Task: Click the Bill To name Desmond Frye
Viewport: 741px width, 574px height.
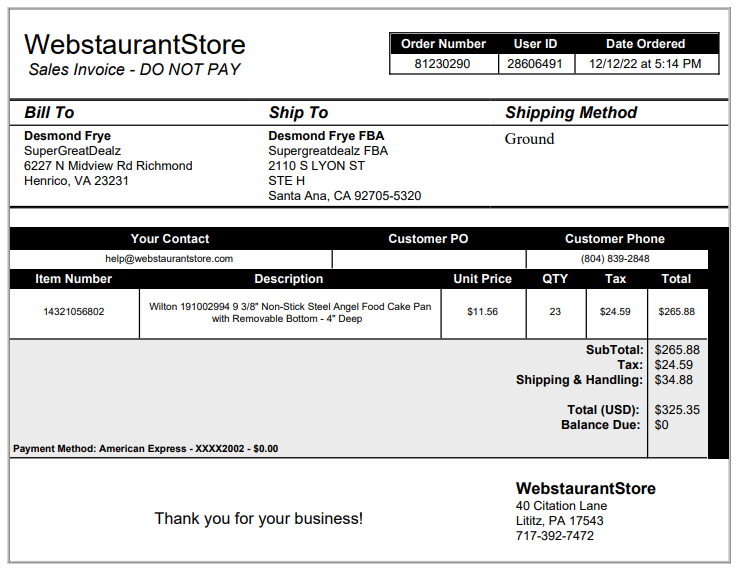Action: point(68,136)
